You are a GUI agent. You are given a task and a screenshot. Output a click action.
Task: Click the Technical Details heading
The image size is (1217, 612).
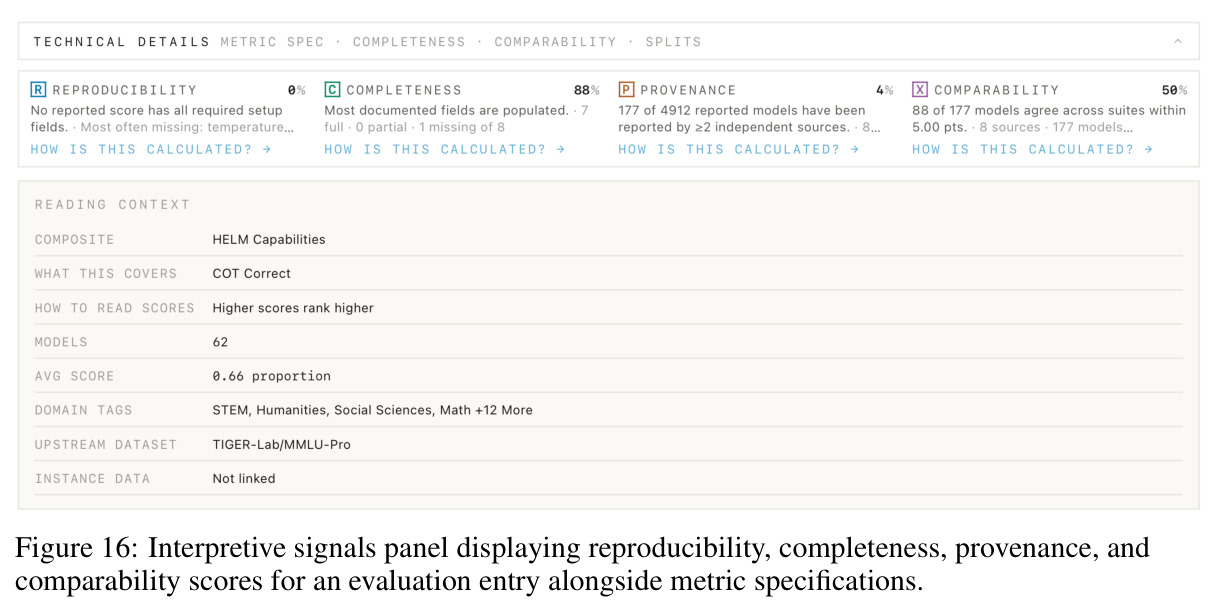click(x=122, y=42)
